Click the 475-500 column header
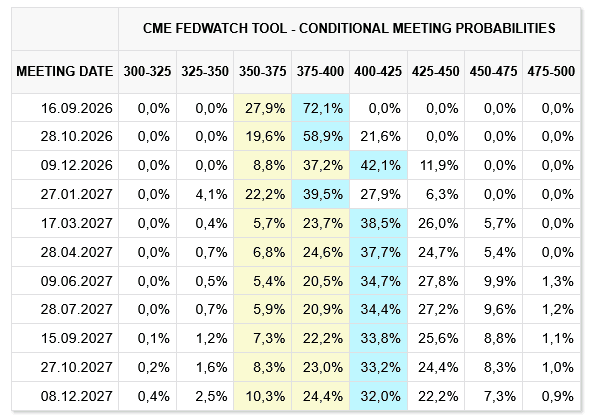590x417 pixels. 551,72
